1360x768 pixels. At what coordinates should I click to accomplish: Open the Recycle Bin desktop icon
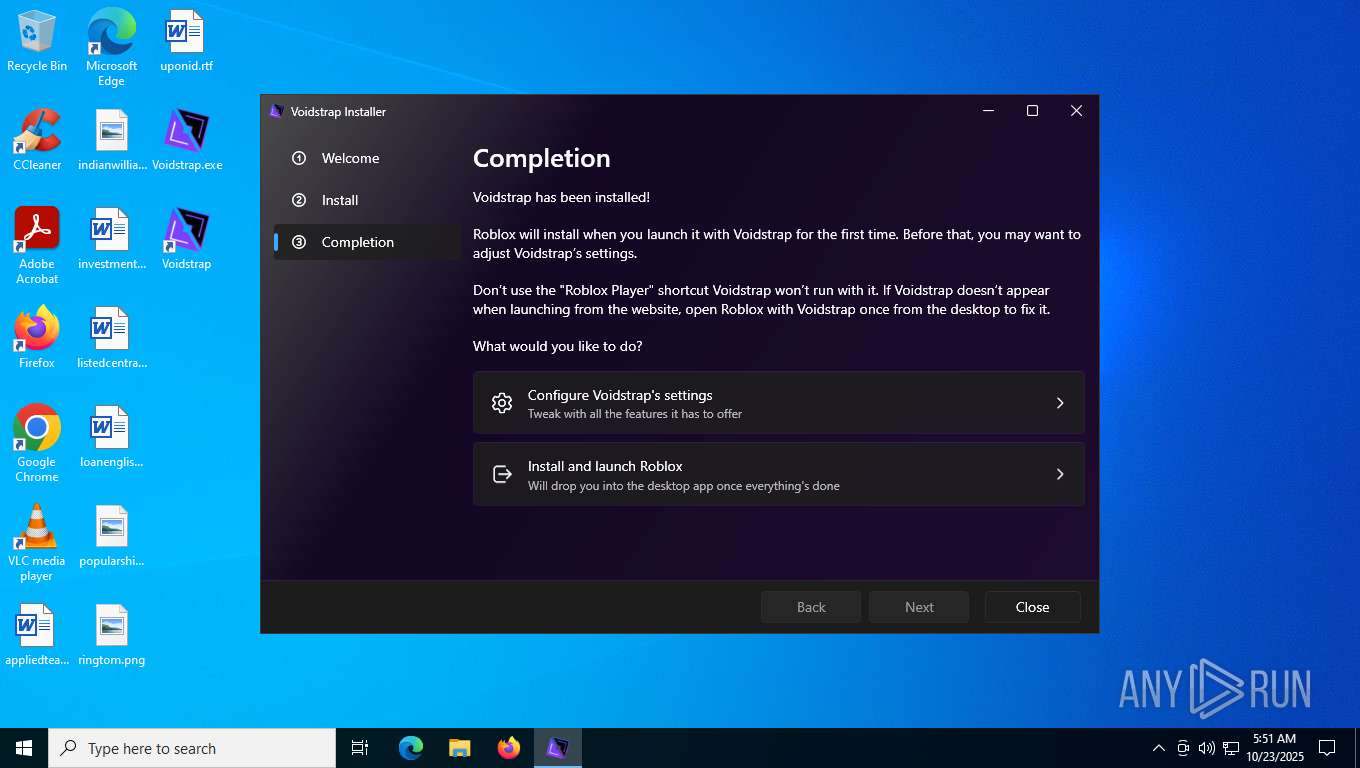tap(37, 41)
